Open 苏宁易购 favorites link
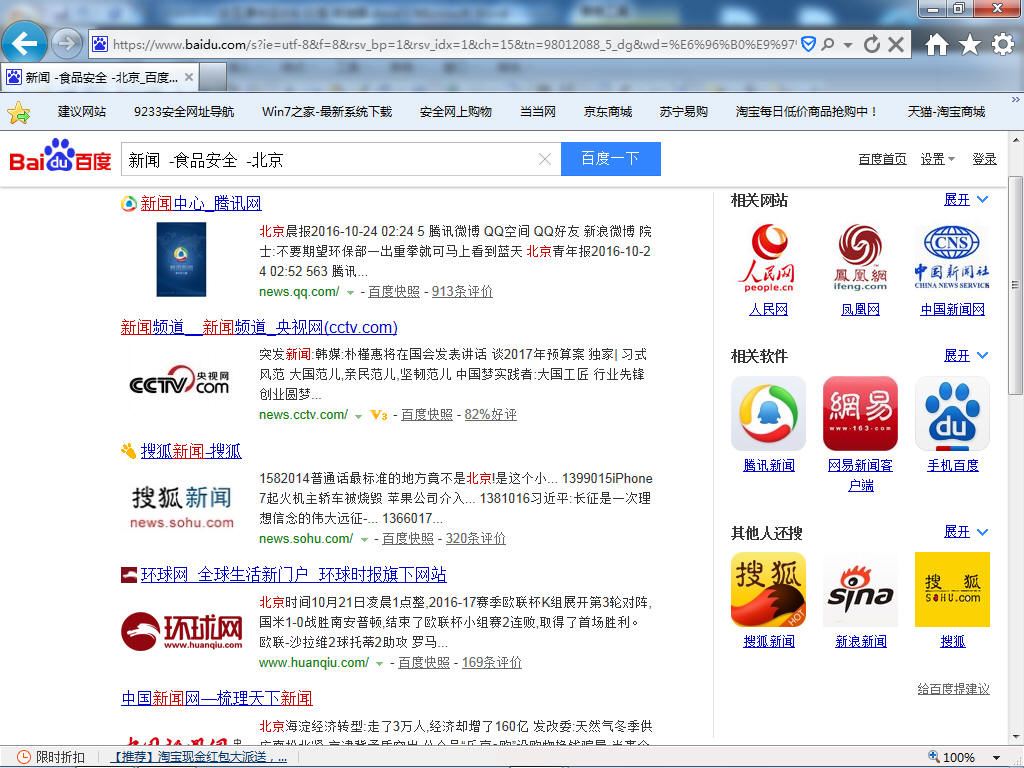The height and width of the screenshot is (768, 1024). click(x=684, y=112)
